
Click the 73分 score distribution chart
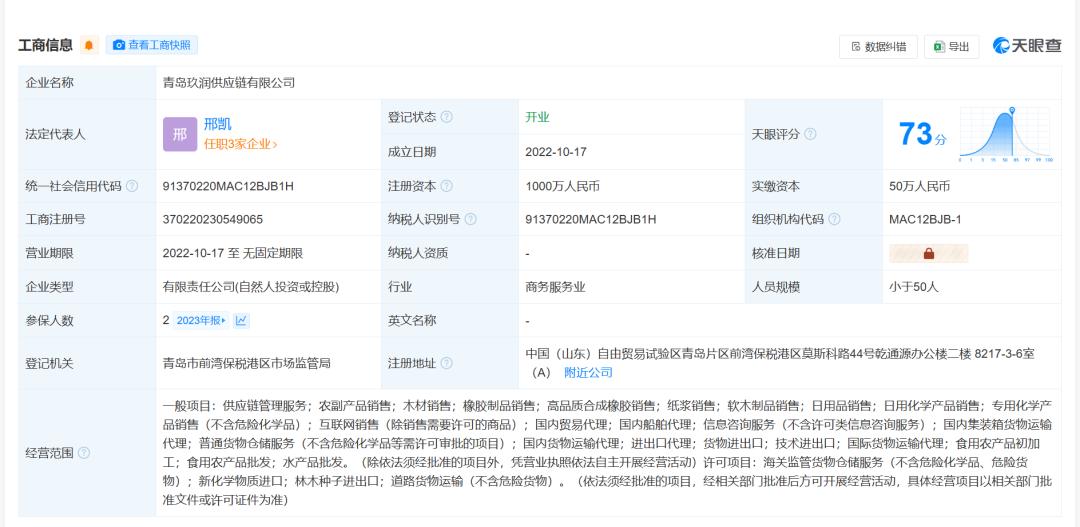(x=1004, y=134)
